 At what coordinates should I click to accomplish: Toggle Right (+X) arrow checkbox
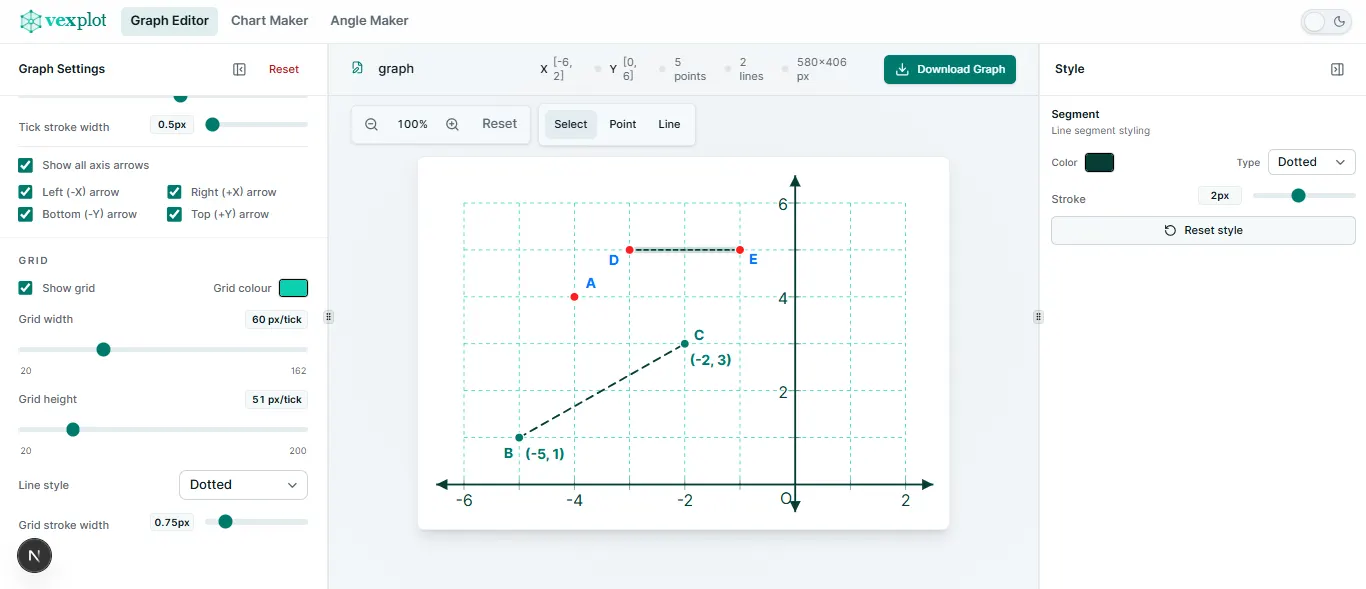tap(175, 192)
